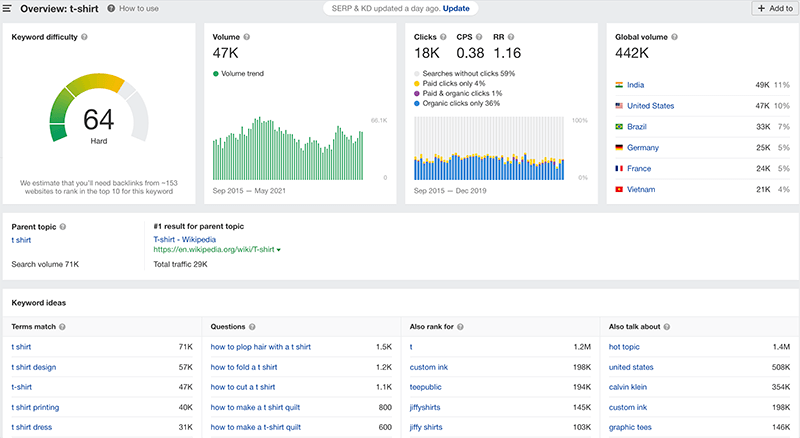Click the green Volume trend legend dot
This screenshot has width=800, height=438.
216,73
